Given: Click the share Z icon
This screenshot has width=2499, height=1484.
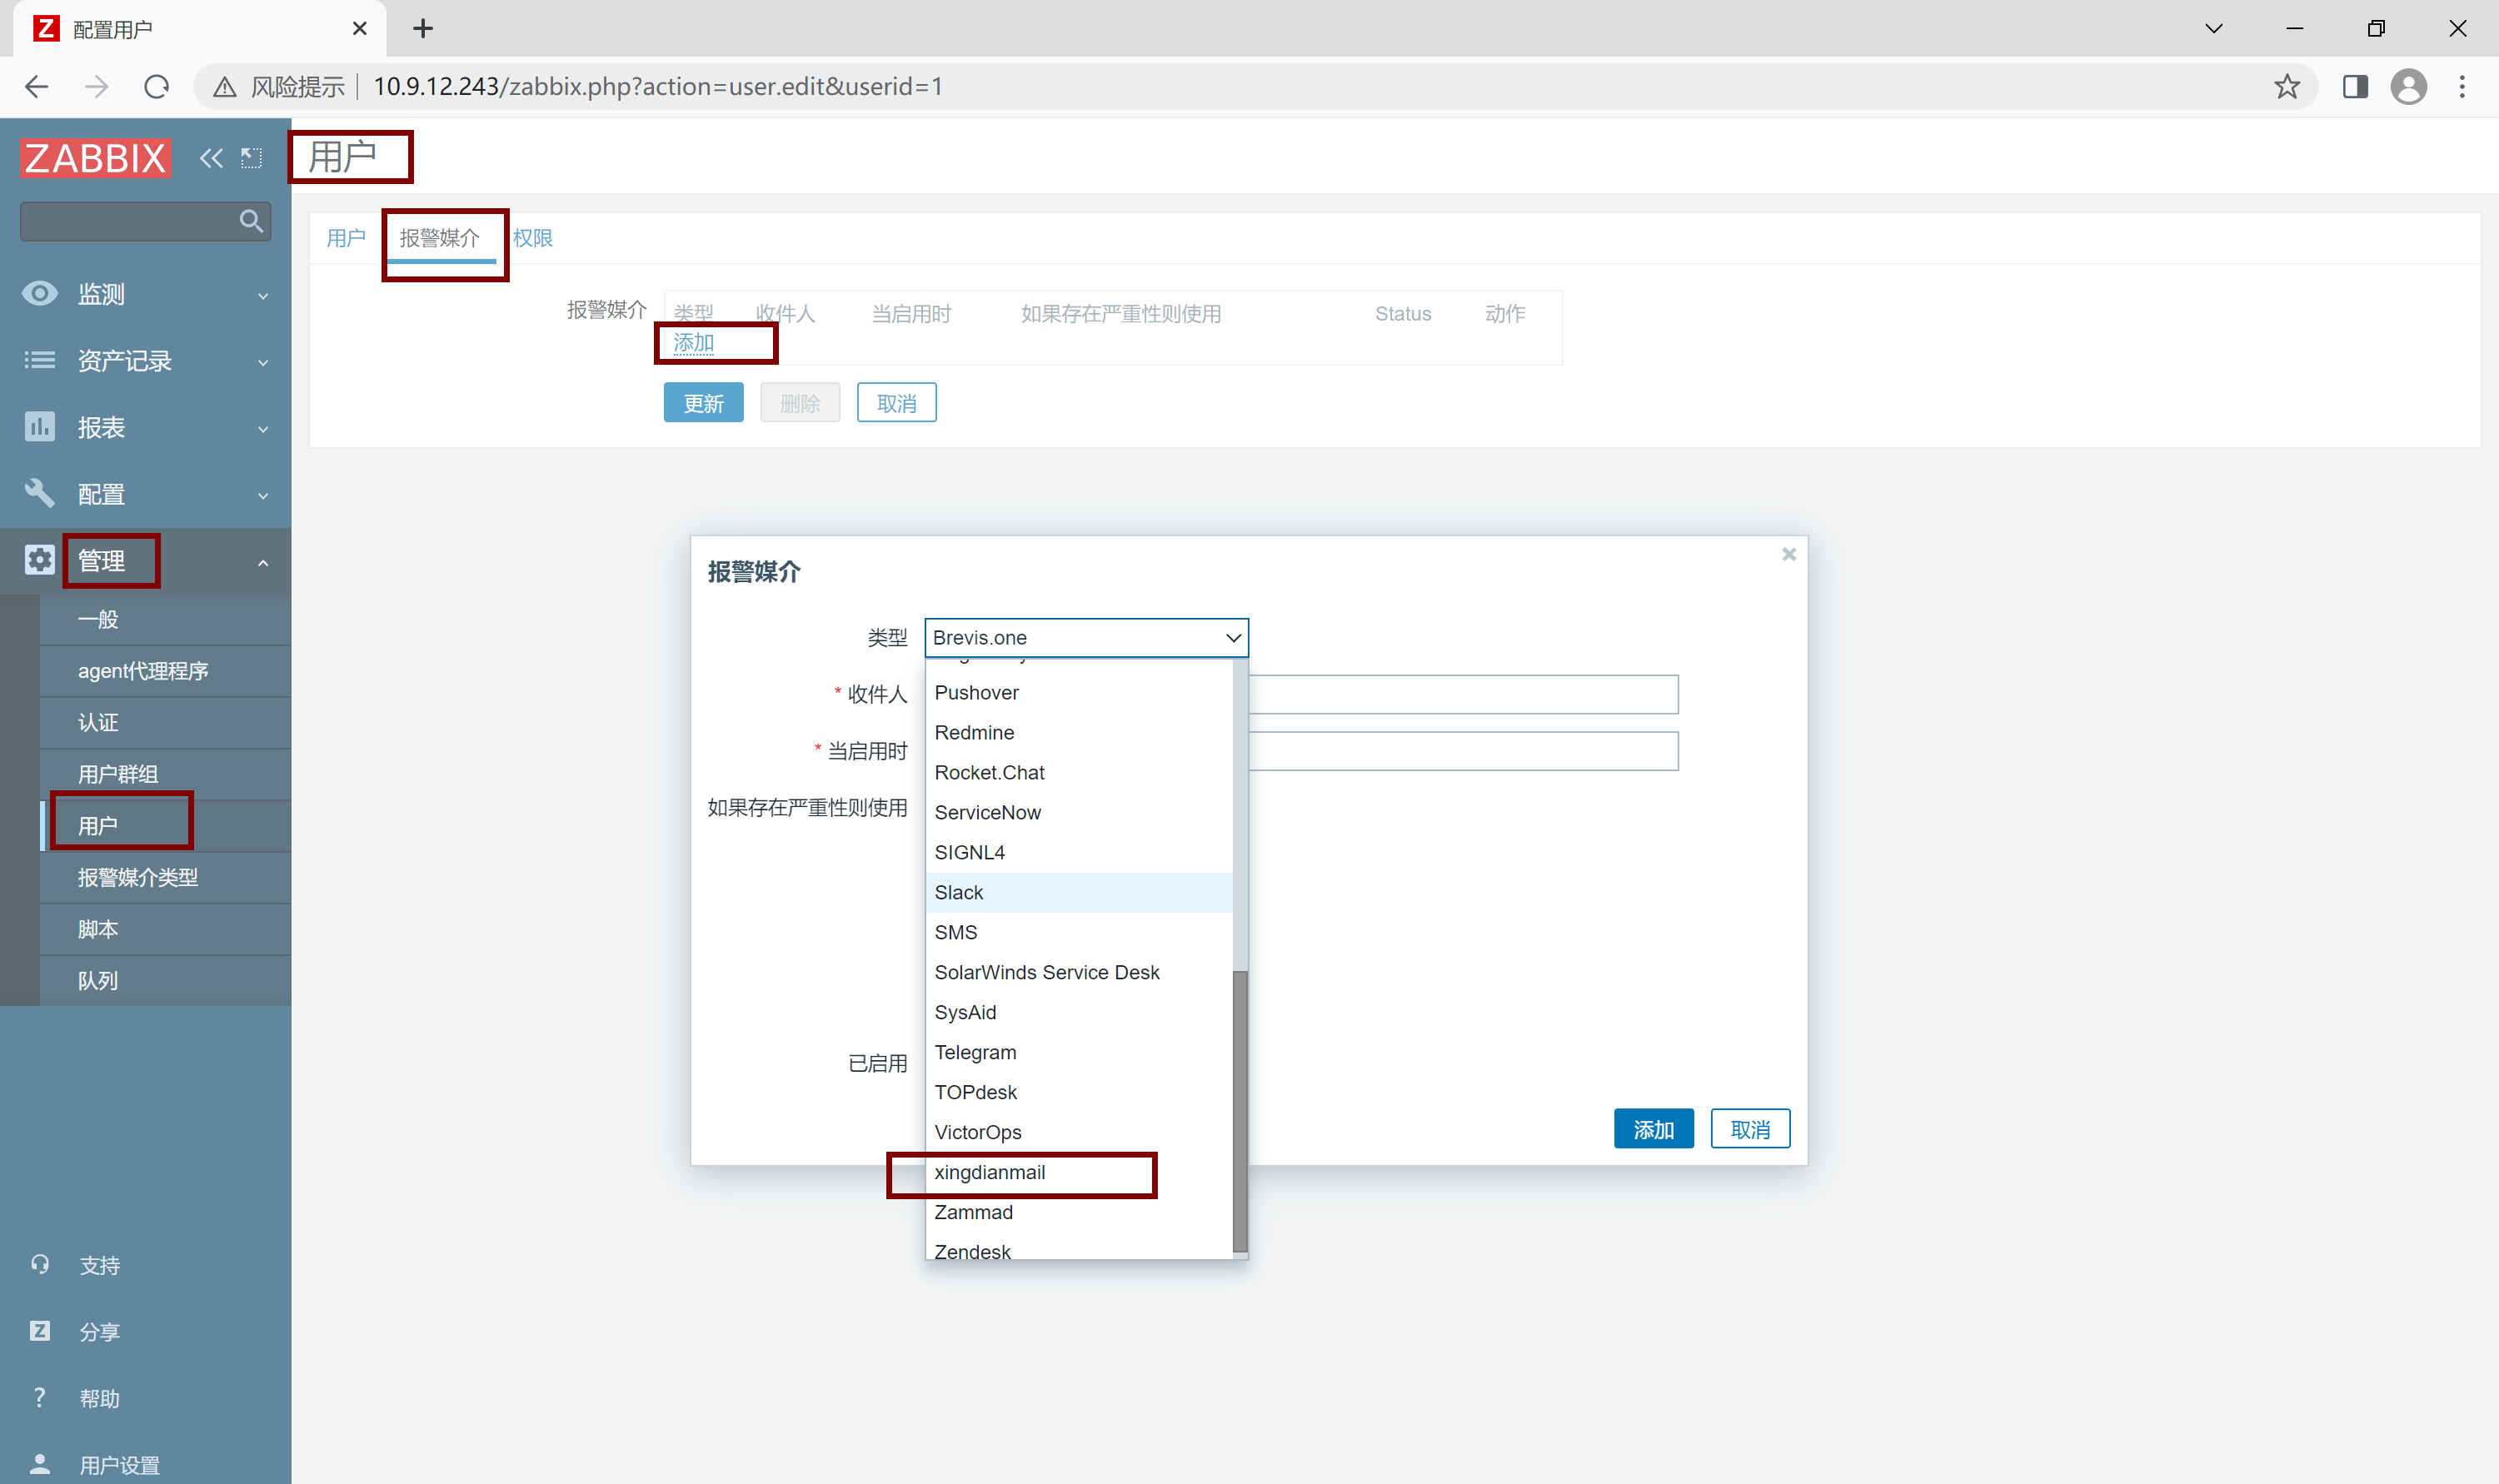Looking at the screenshot, I should pos(40,1331).
